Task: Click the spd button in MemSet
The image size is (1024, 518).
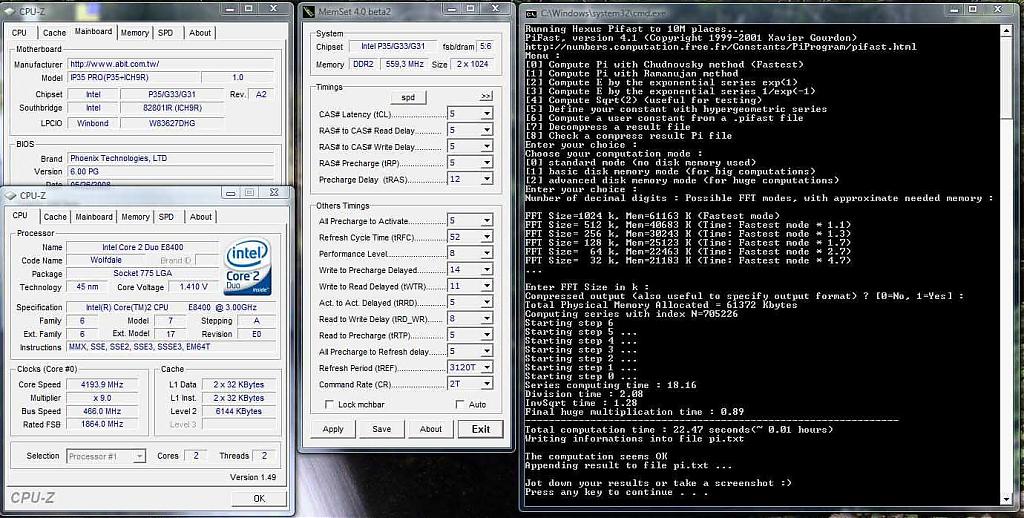Action: (x=408, y=97)
